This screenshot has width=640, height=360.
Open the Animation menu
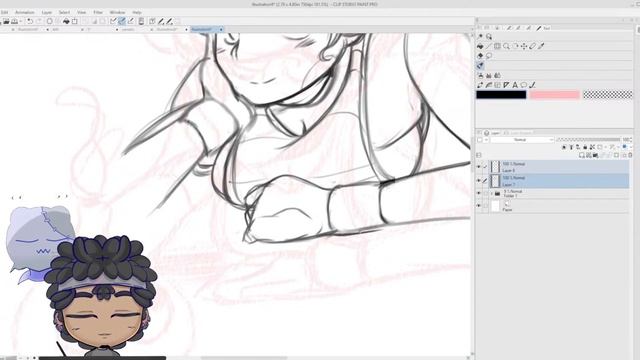[x=24, y=13]
